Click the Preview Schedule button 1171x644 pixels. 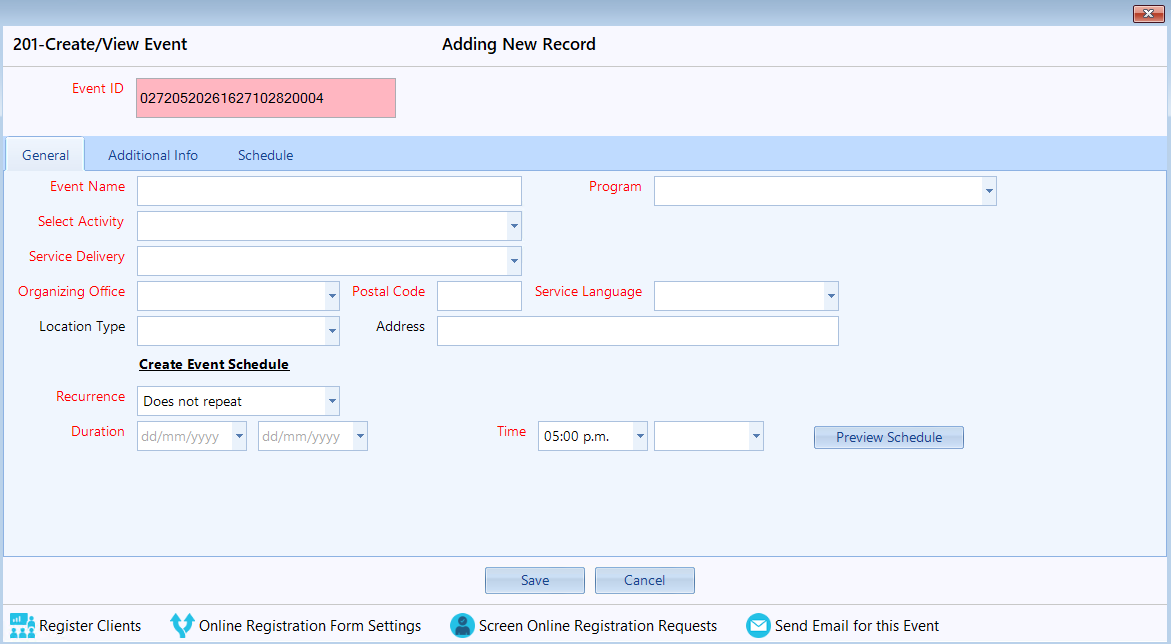pyautogui.click(x=889, y=437)
